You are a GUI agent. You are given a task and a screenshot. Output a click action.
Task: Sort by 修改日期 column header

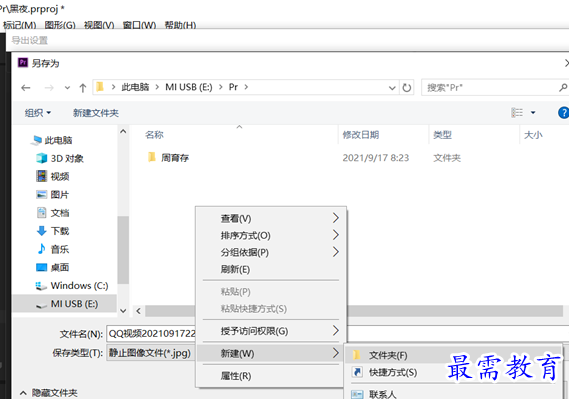pos(361,135)
